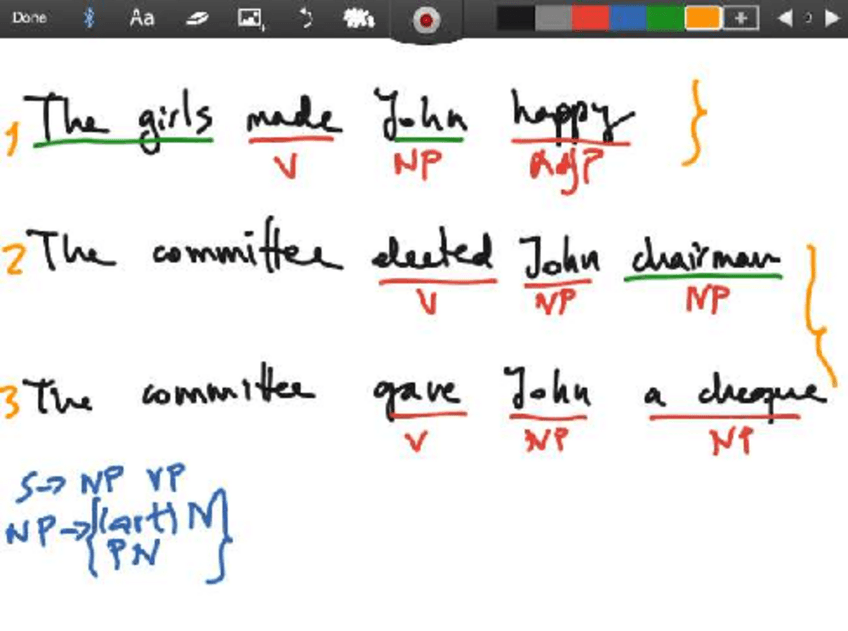848x631 pixels.
Task: Click the undo arrow icon
Action: 306,19
